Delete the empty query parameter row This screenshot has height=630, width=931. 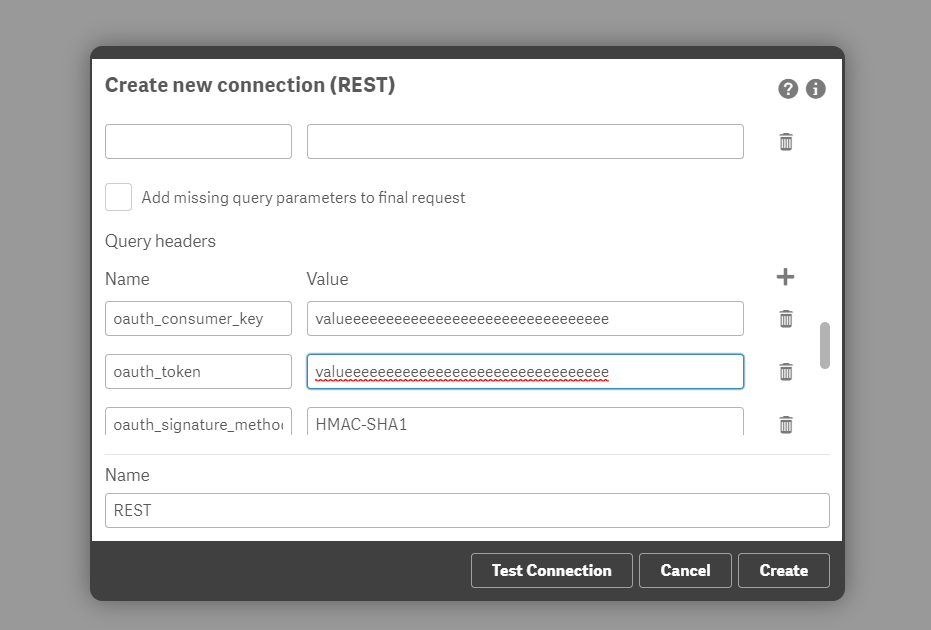pyautogui.click(x=786, y=142)
